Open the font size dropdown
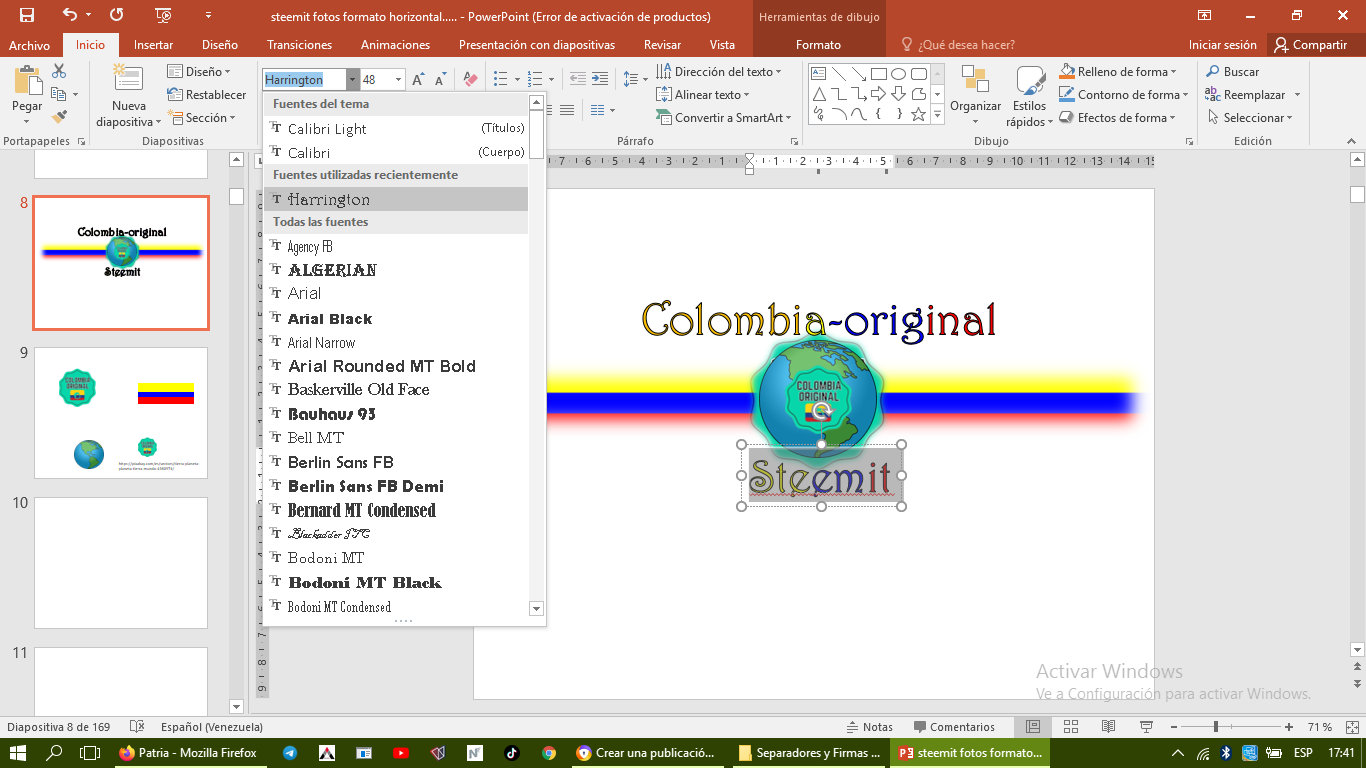This screenshot has height=768, width=1366. (399, 80)
